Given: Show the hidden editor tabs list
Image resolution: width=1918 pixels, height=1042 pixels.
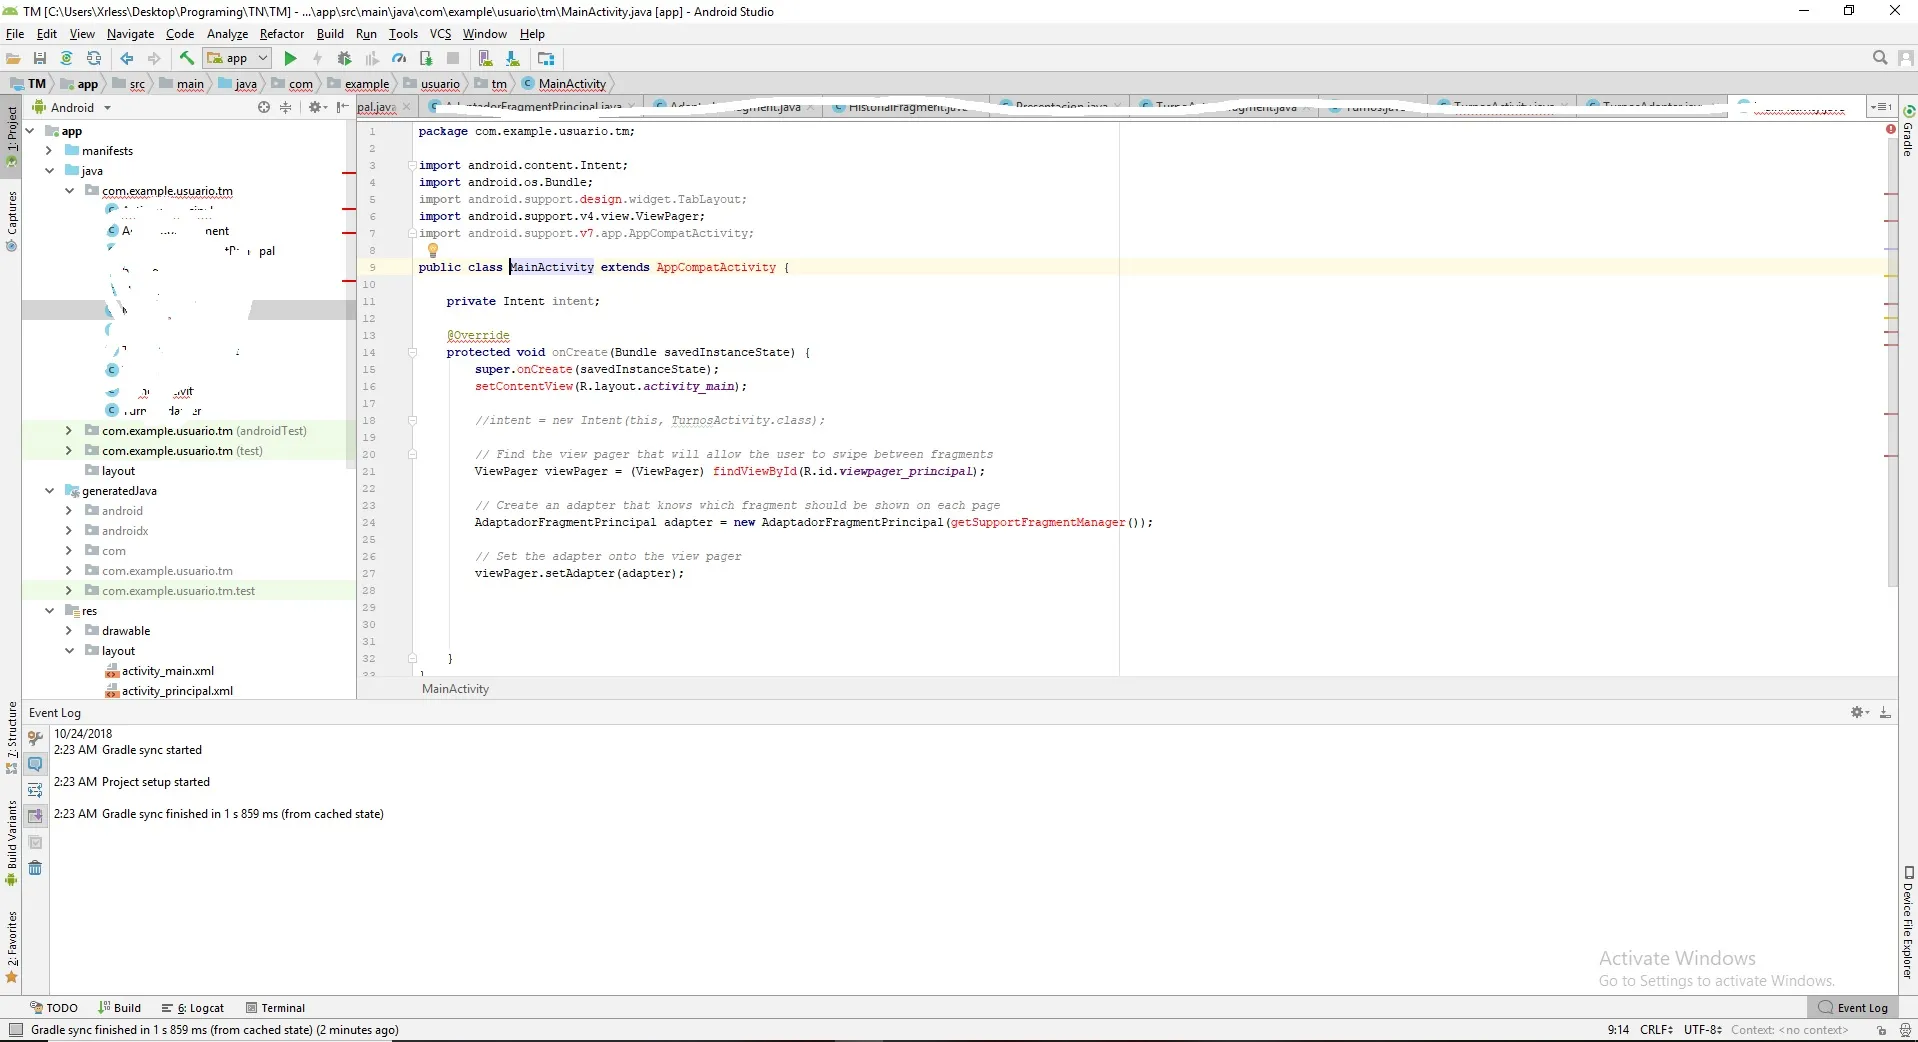Looking at the screenshot, I should pyautogui.click(x=1881, y=107).
